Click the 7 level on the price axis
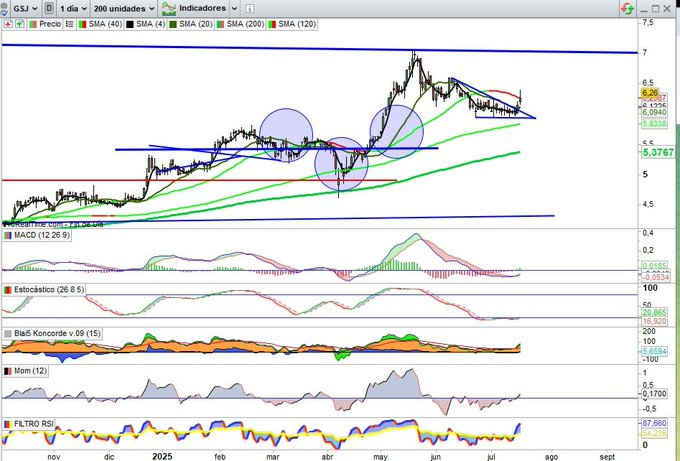The width and height of the screenshot is (680, 461). pyautogui.click(x=645, y=52)
